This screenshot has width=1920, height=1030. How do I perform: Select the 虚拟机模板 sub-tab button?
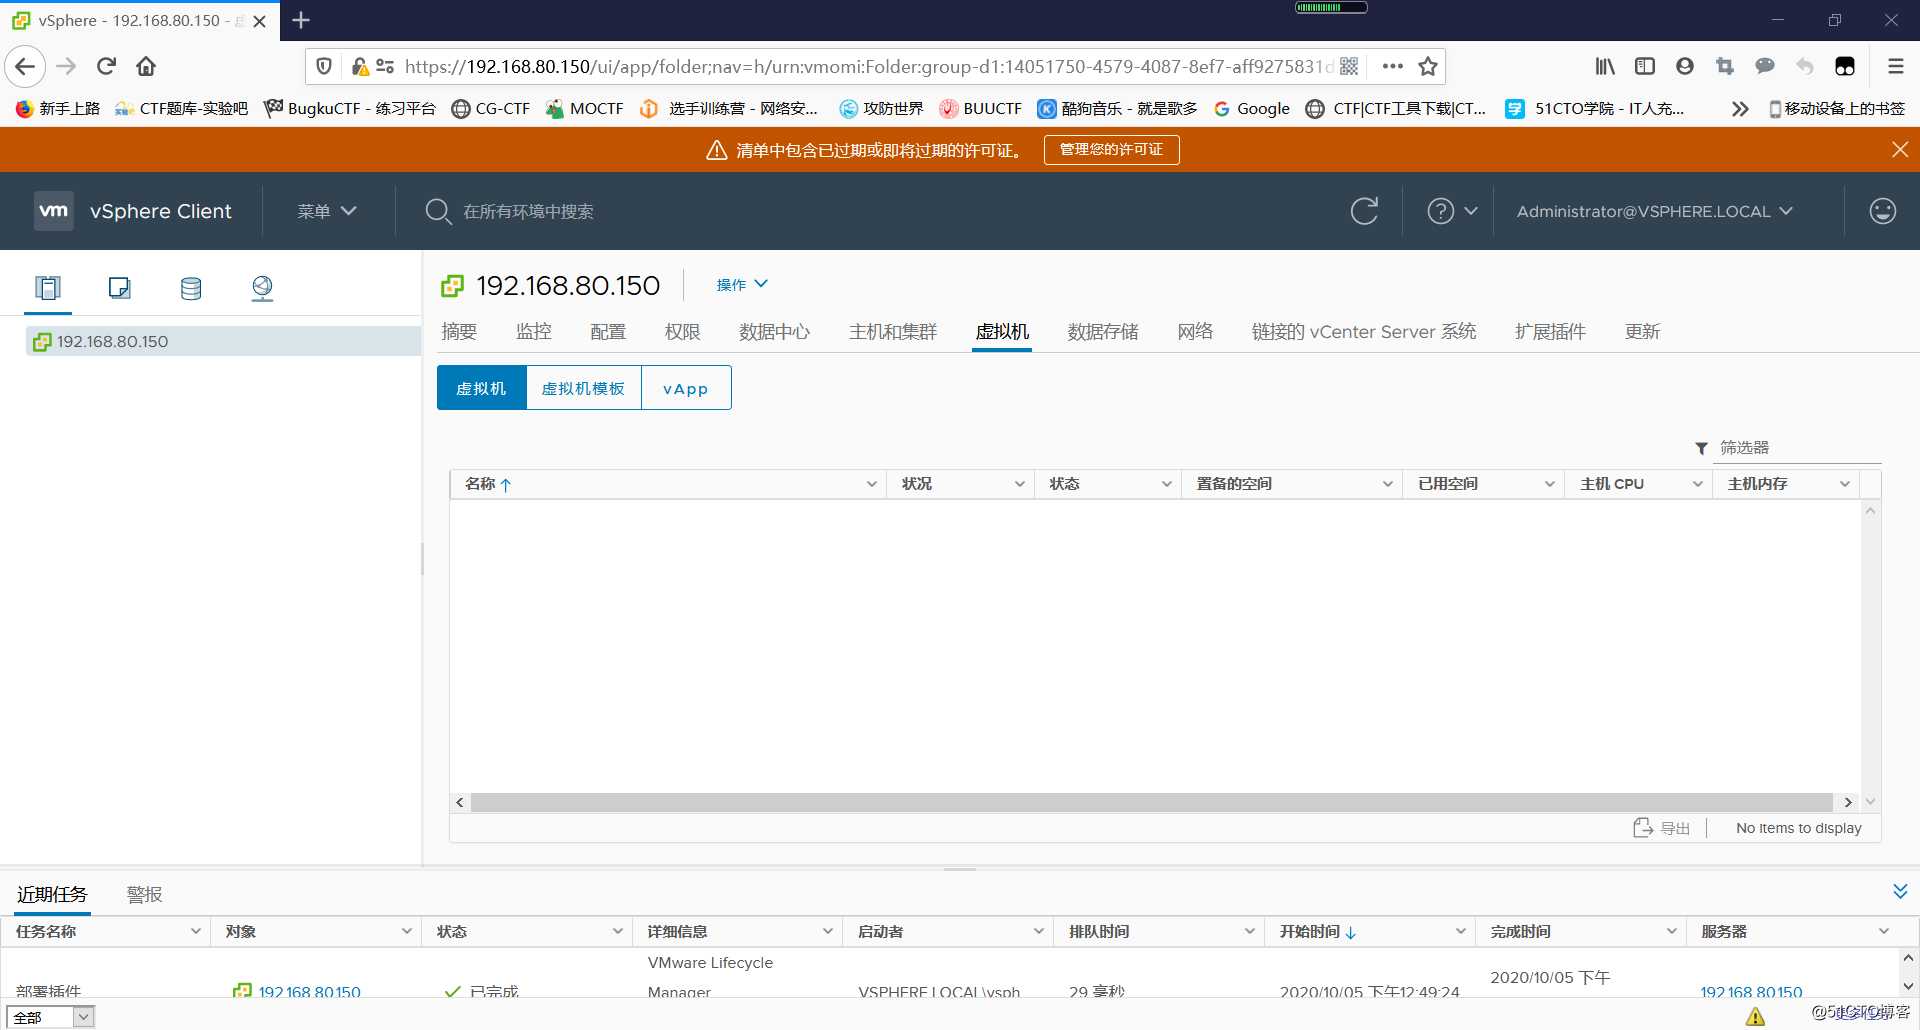click(583, 388)
